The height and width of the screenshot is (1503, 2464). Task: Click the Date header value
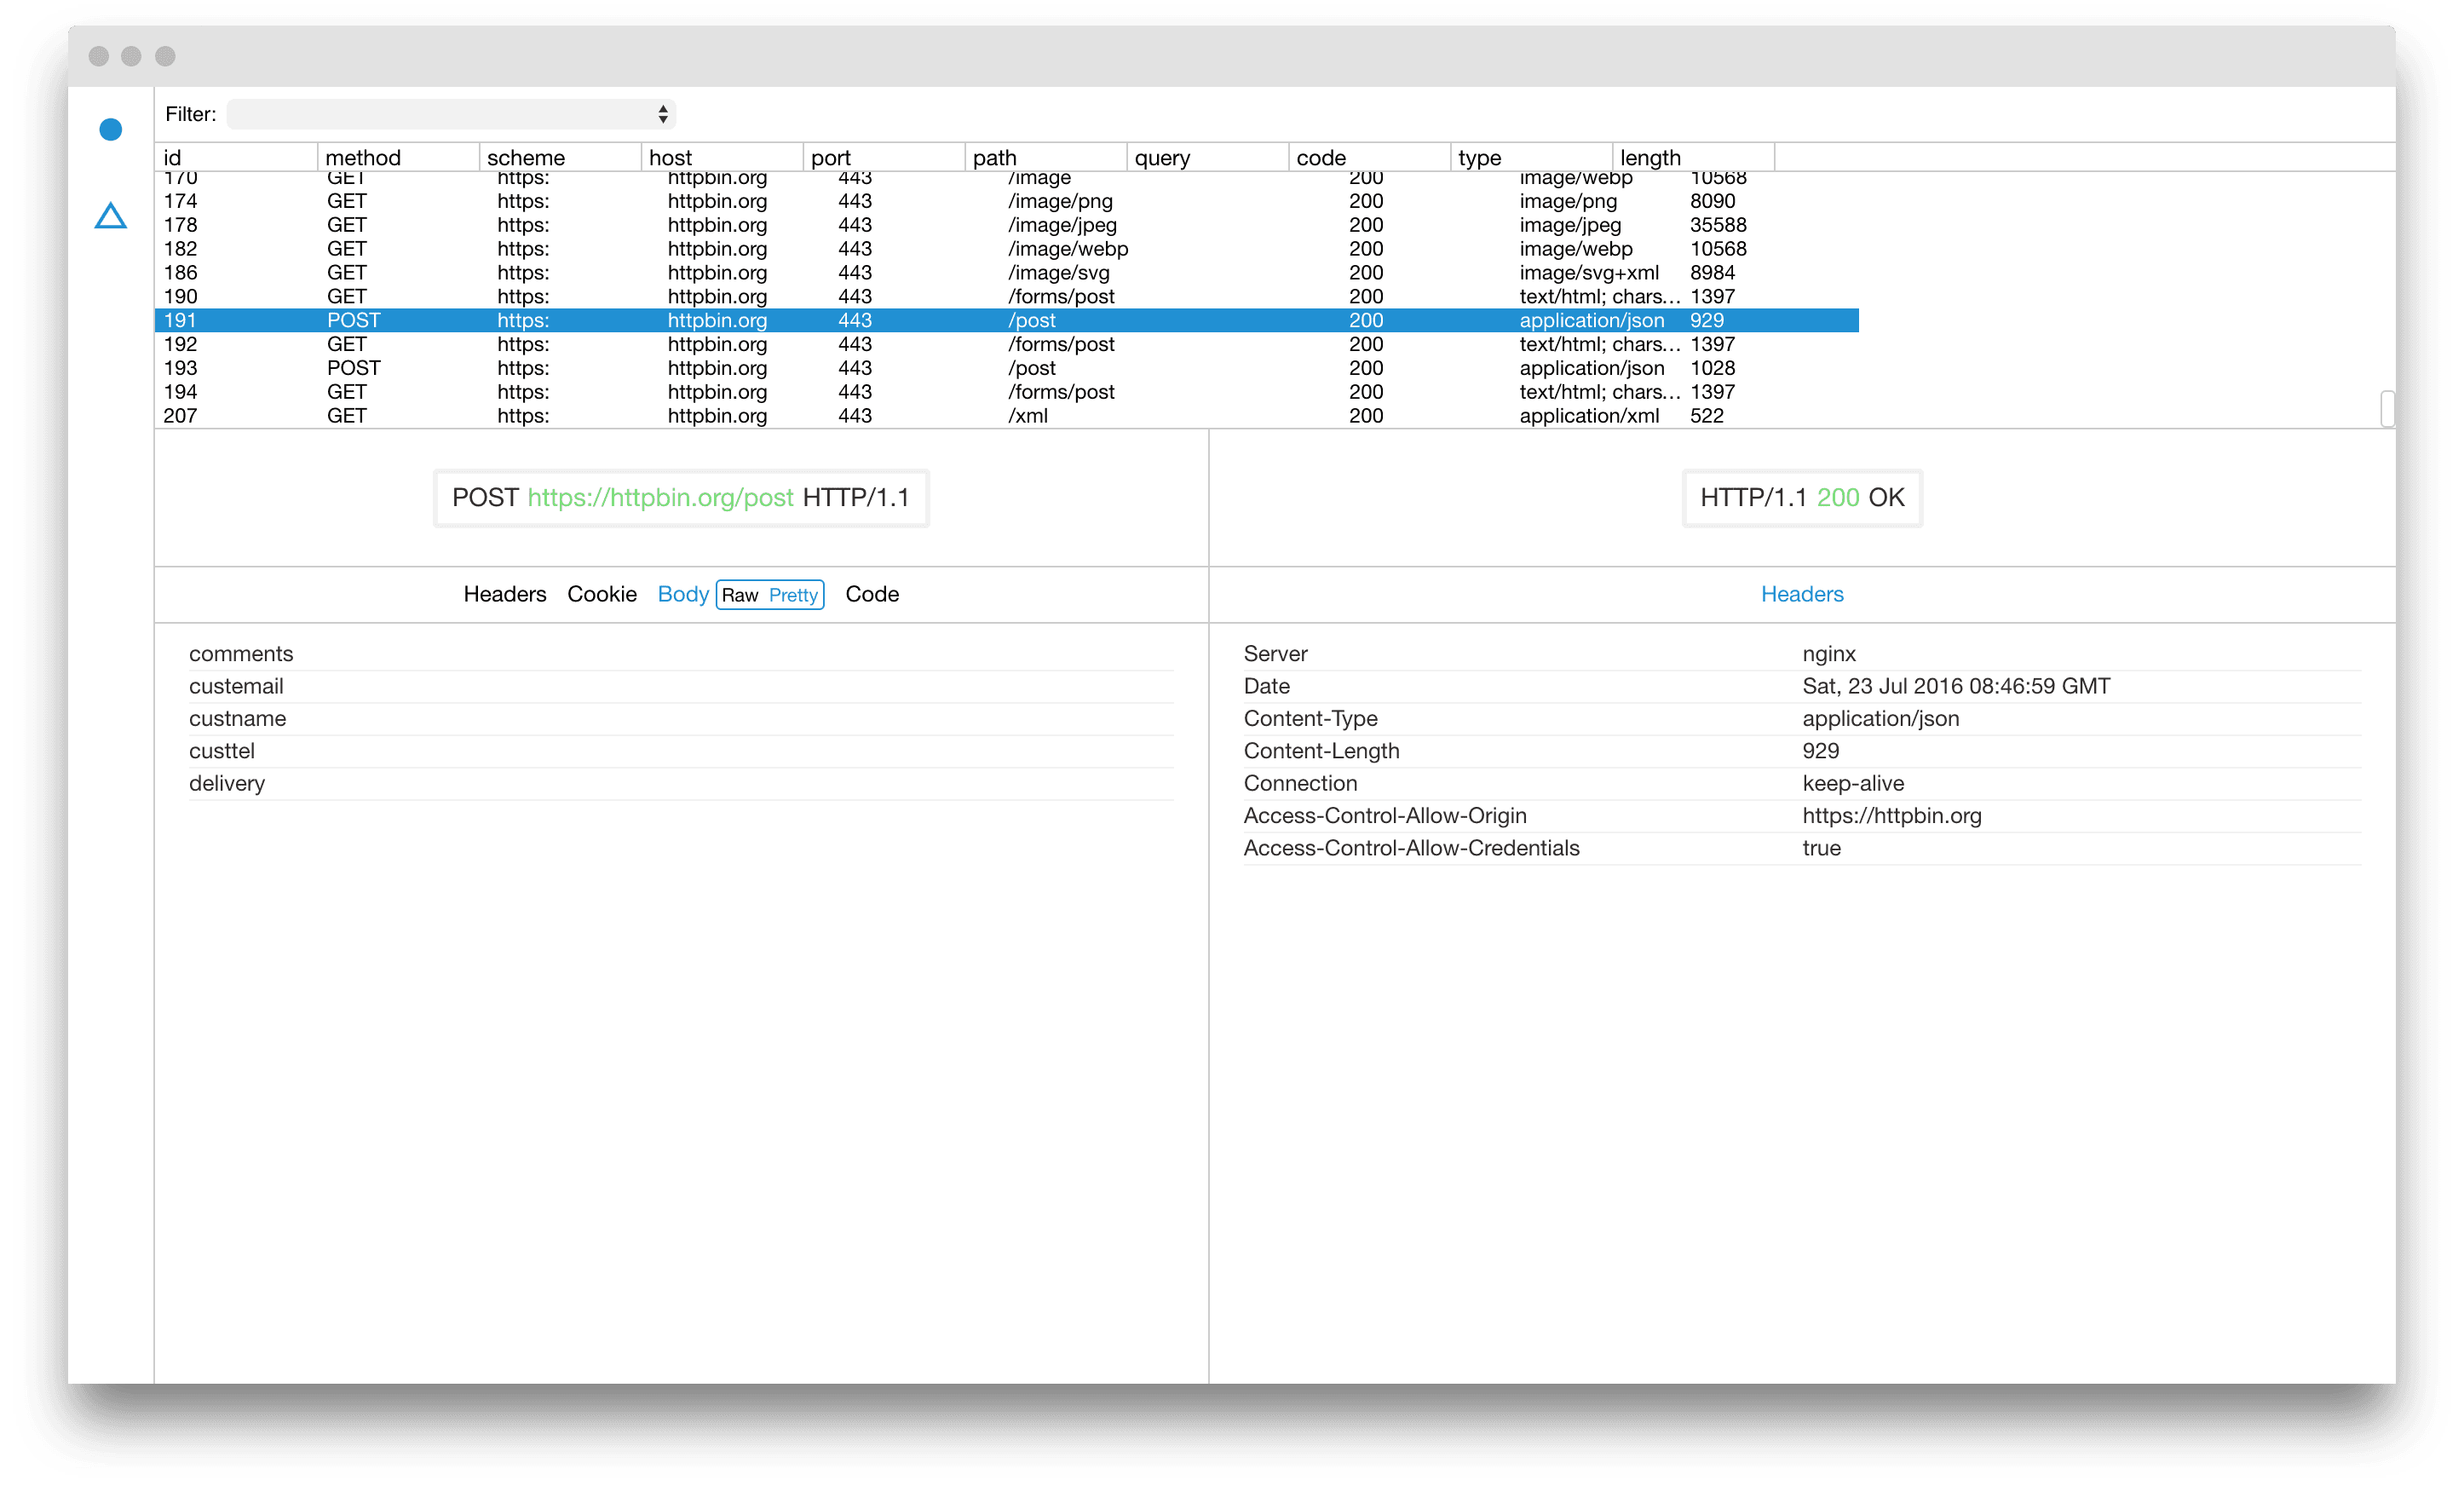[1956, 686]
